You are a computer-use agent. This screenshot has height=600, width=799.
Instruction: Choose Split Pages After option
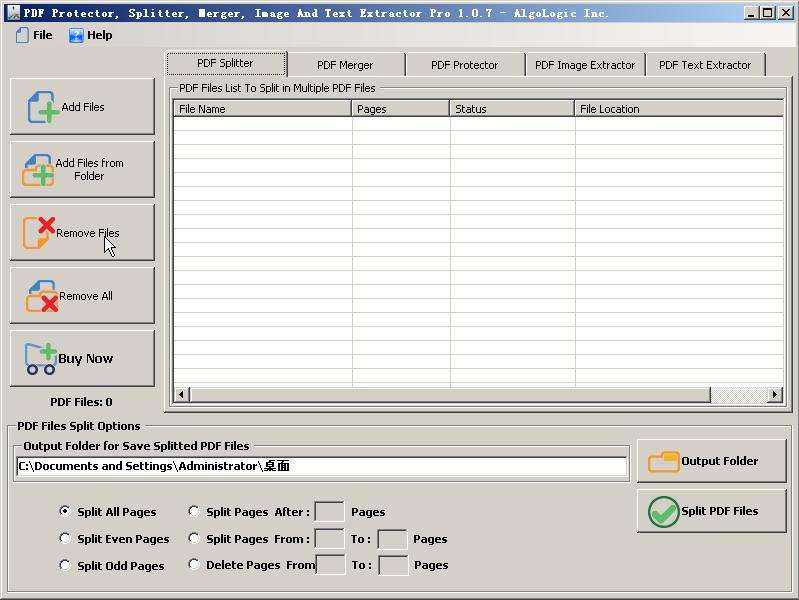pos(194,511)
